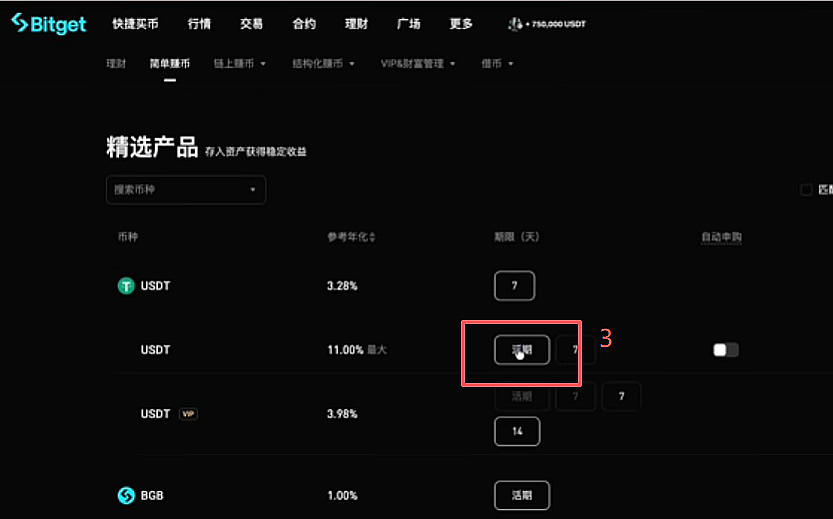833x519 pixels.
Task: Expand the 结构化赚币 submenu
Action: (x=323, y=64)
